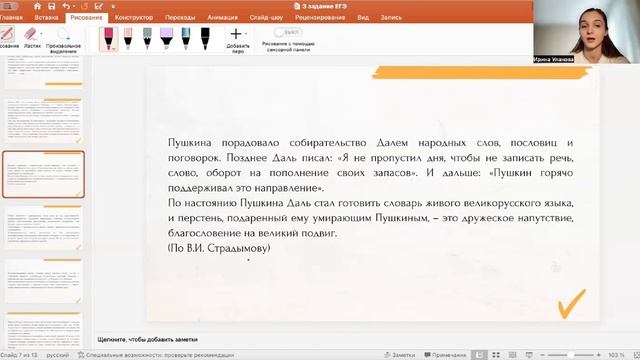Screen dimensions: 640x360
Task: Open the Слайд-шоу tab
Action: [266, 18]
